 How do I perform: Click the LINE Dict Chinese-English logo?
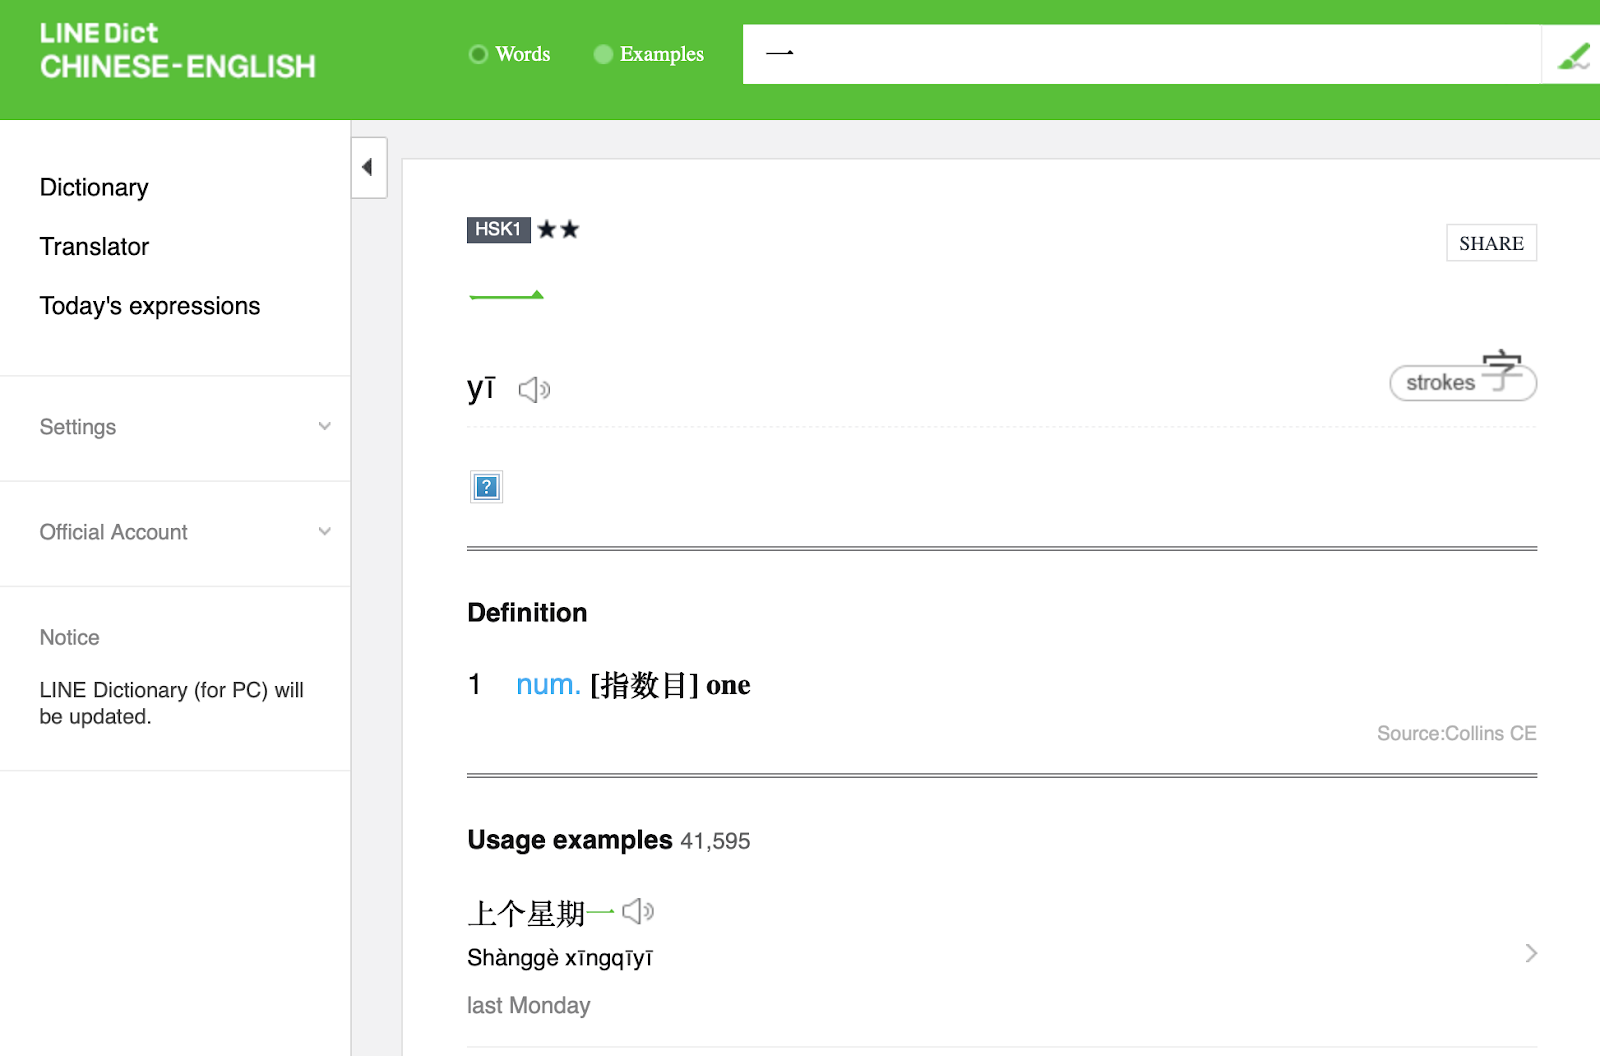[177, 51]
